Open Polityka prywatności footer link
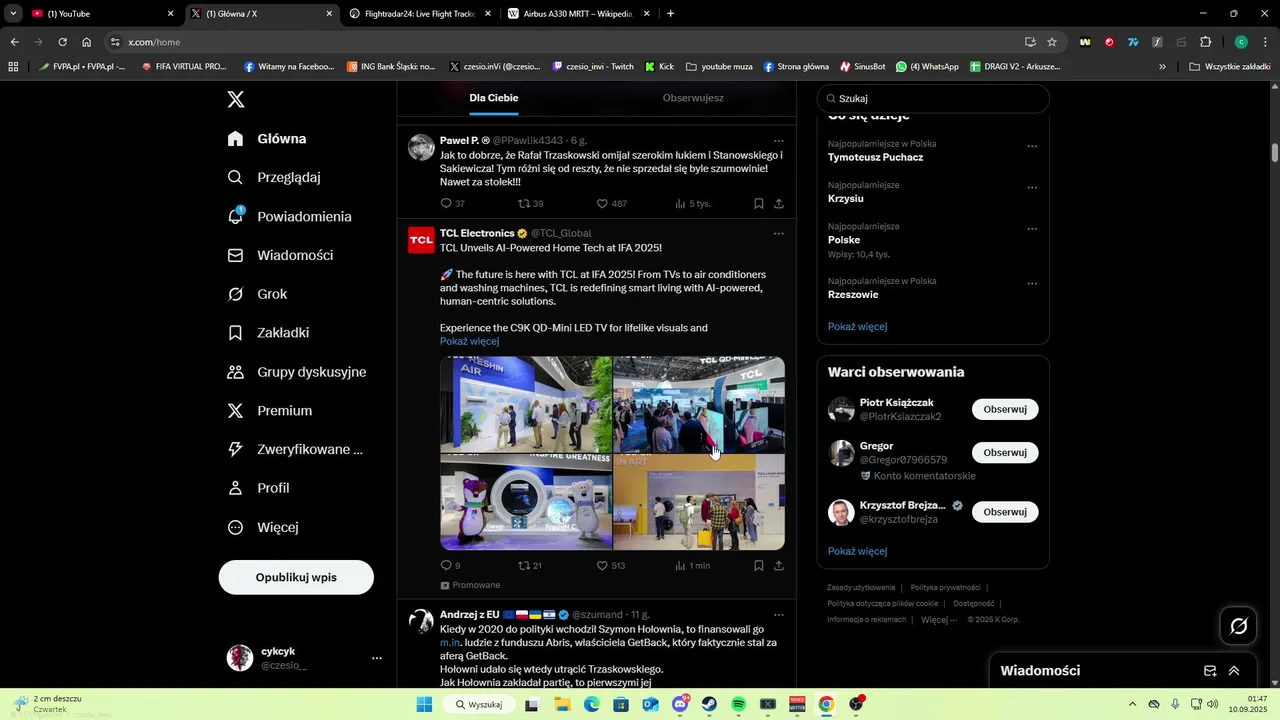 [x=945, y=588]
